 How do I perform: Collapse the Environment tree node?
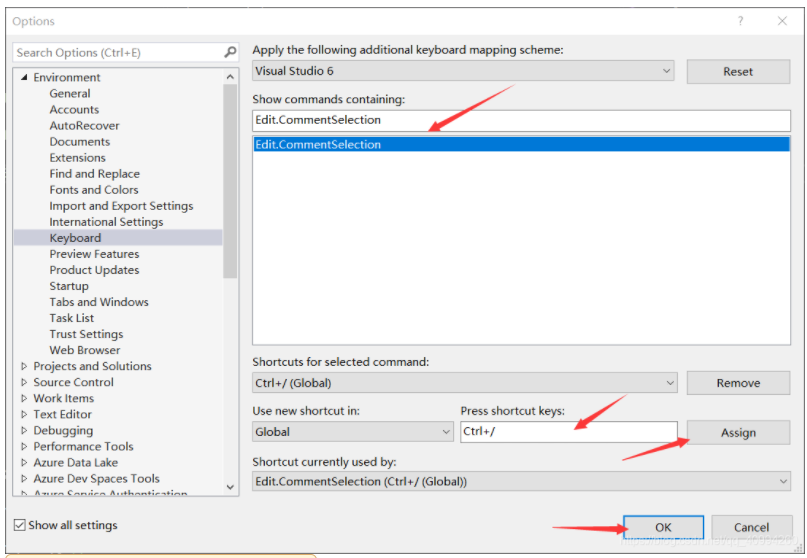click(x=24, y=78)
